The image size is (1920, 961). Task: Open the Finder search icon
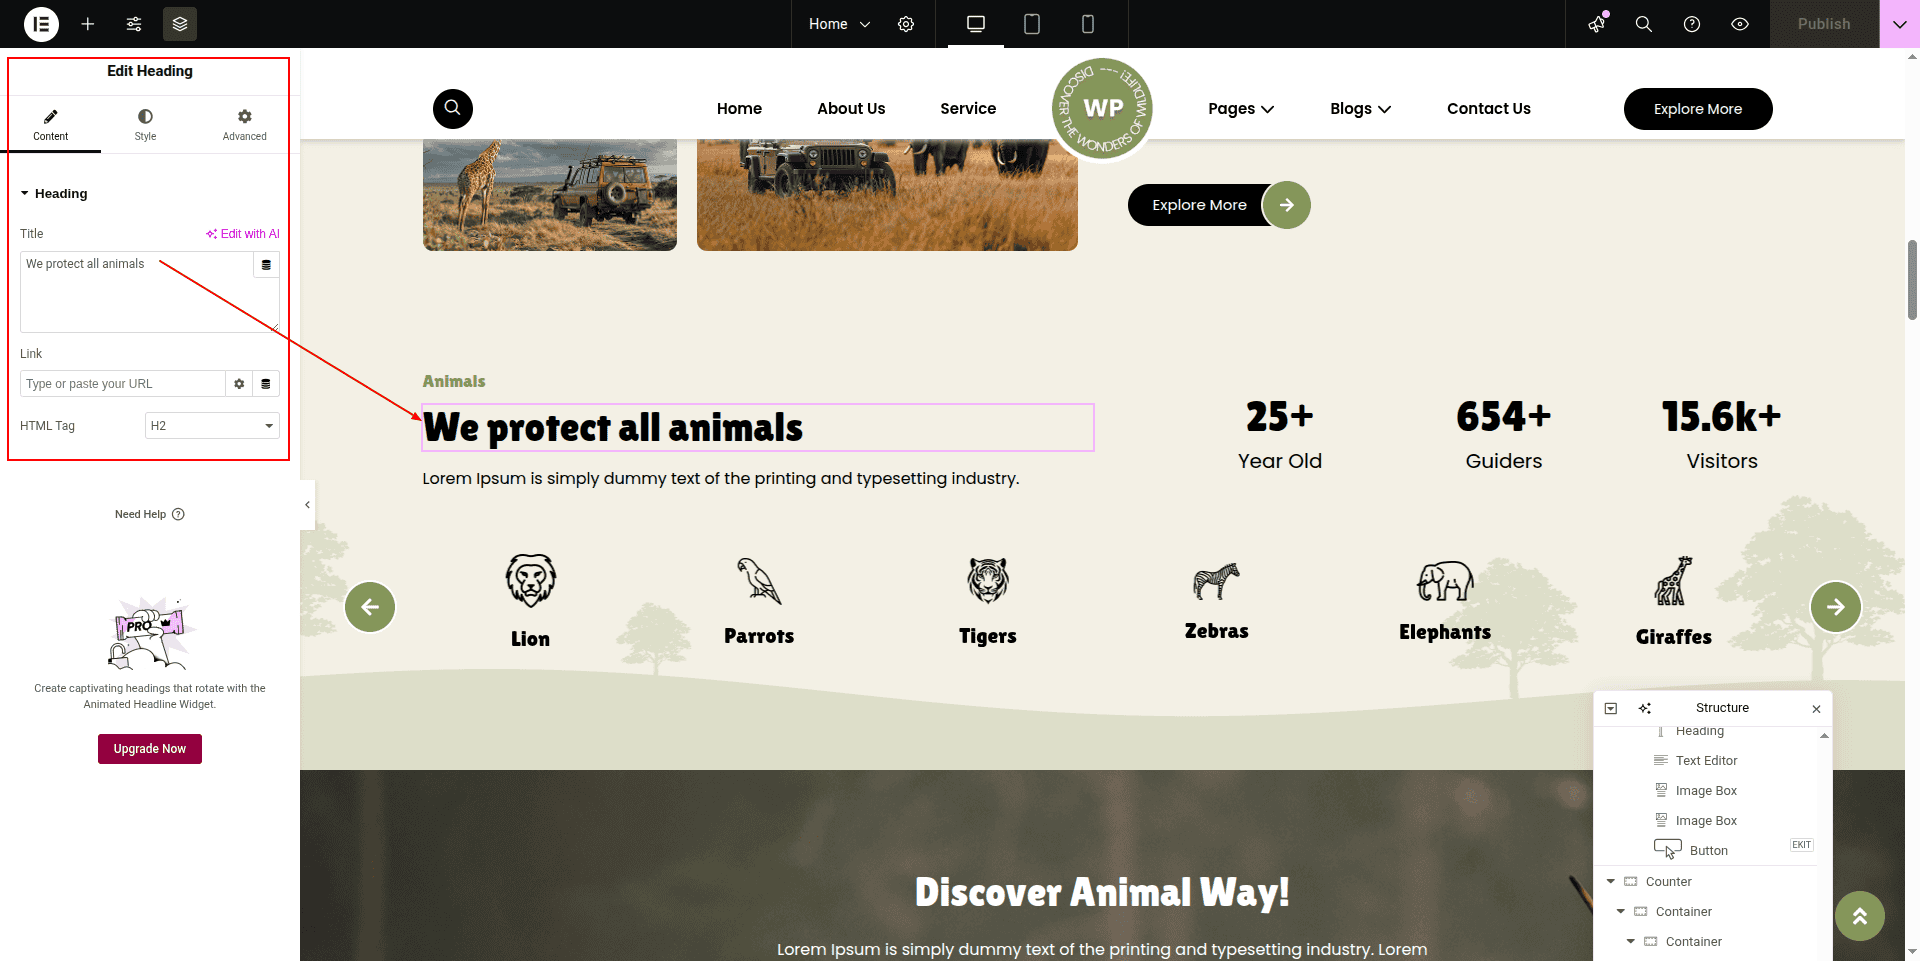(x=1643, y=24)
